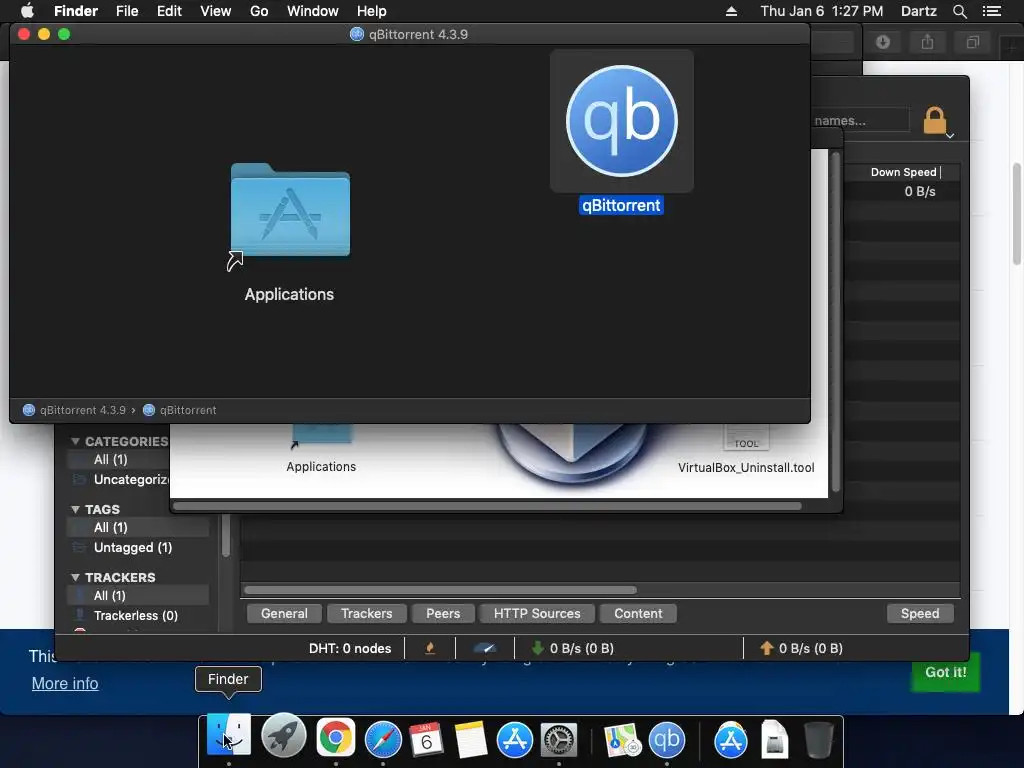This screenshot has height=768, width=1024.
Task: Open the Window menu
Action: (313, 11)
